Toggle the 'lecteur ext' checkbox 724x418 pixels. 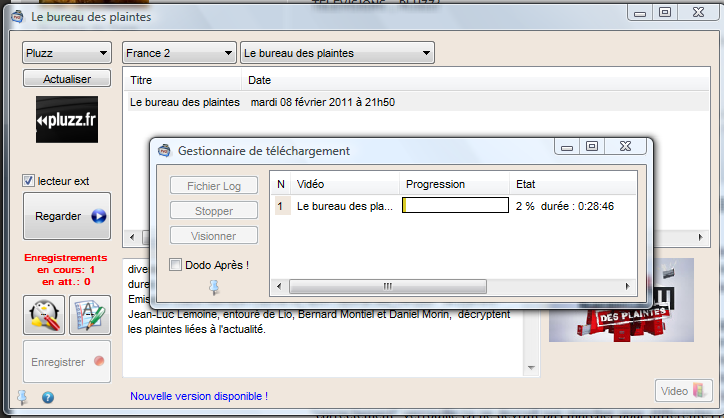[x=28, y=181]
